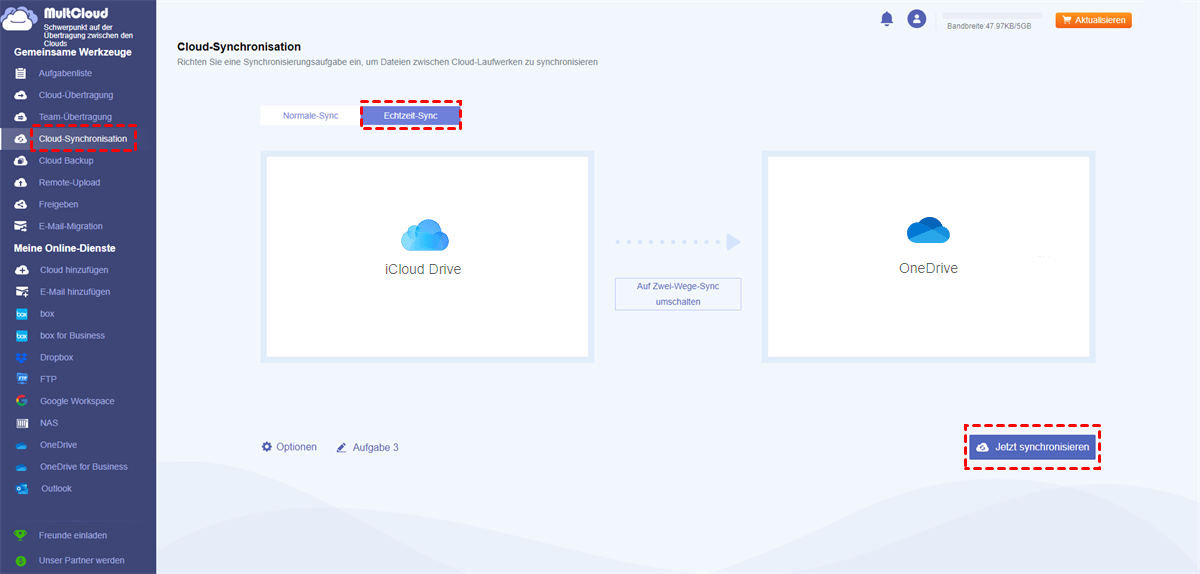The width and height of the screenshot is (1200, 574).
Task: Choose destination in OneDrive box
Action: [x=928, y=257]
